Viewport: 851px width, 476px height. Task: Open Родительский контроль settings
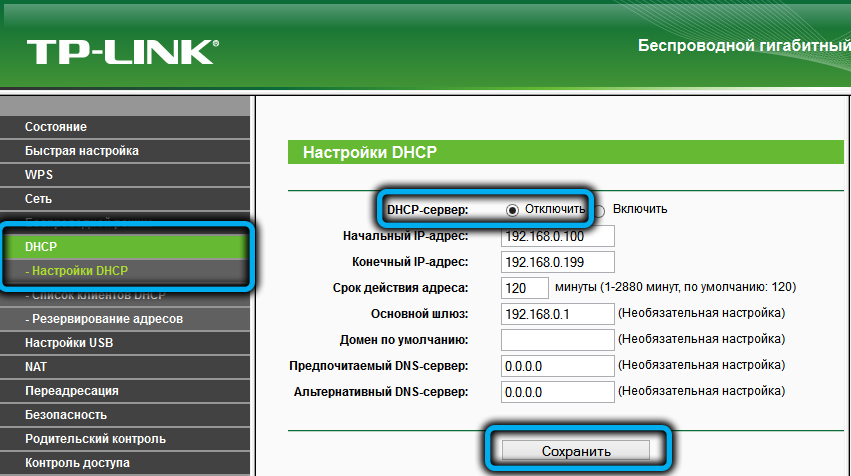tap(95, 439)
